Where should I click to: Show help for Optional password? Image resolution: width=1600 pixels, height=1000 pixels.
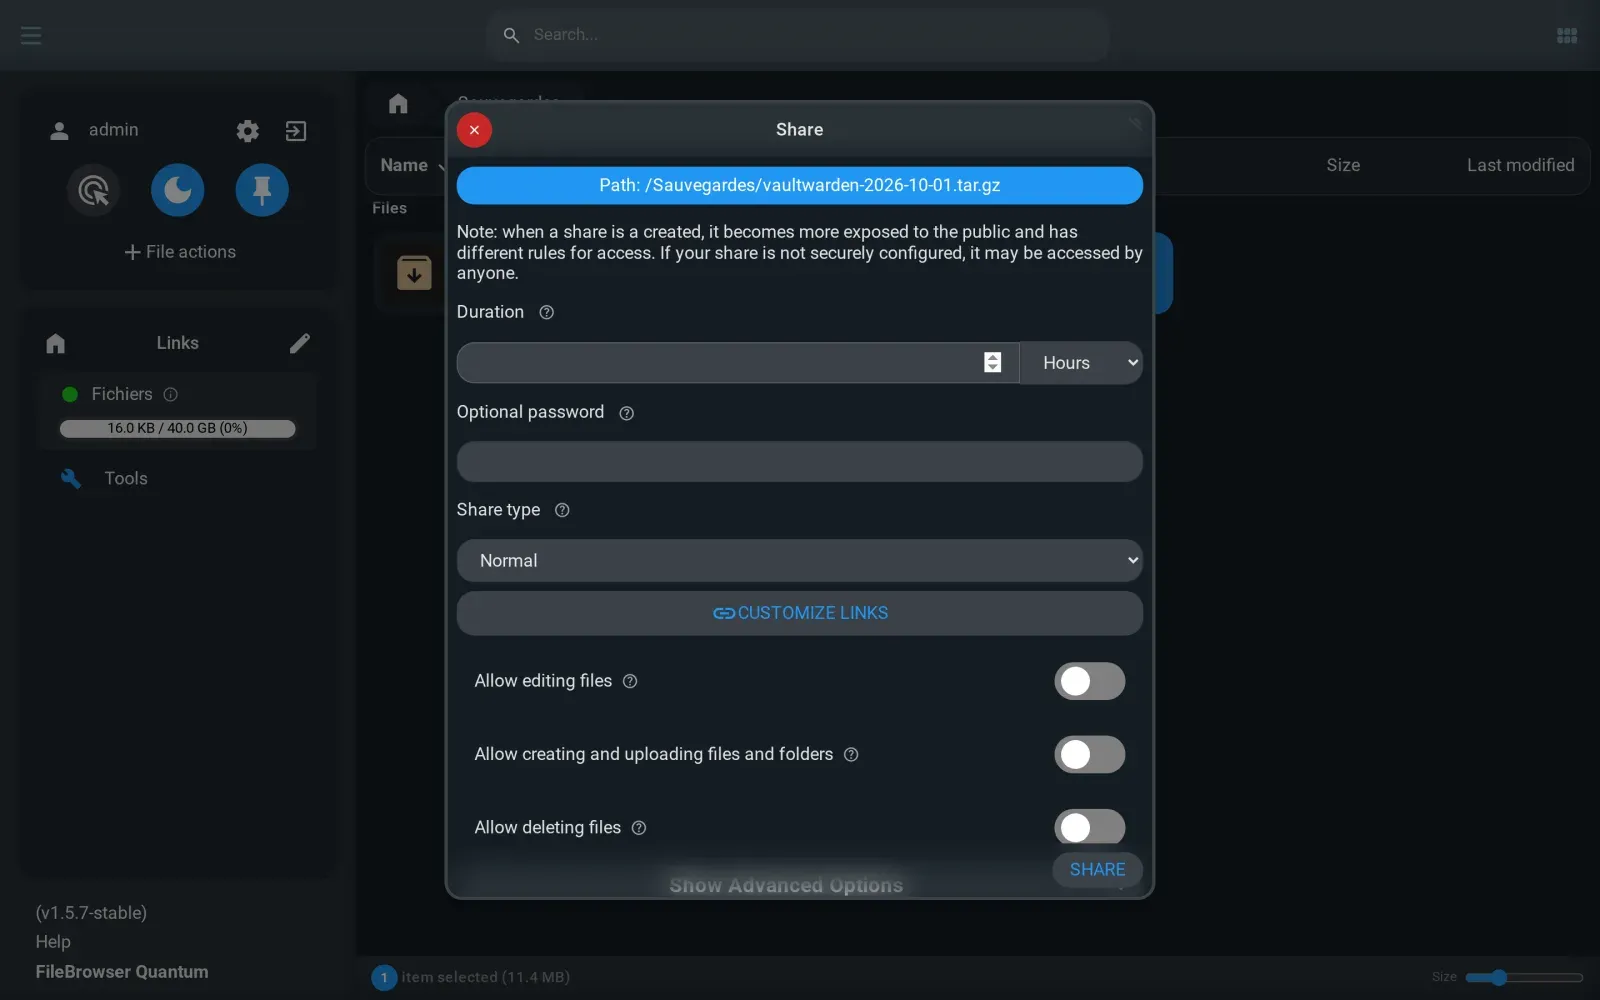tap(626, 413)
